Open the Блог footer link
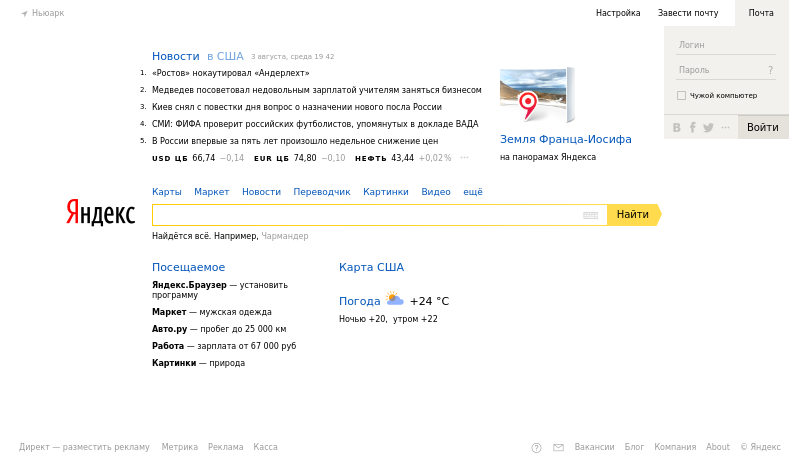 (634, 447)
